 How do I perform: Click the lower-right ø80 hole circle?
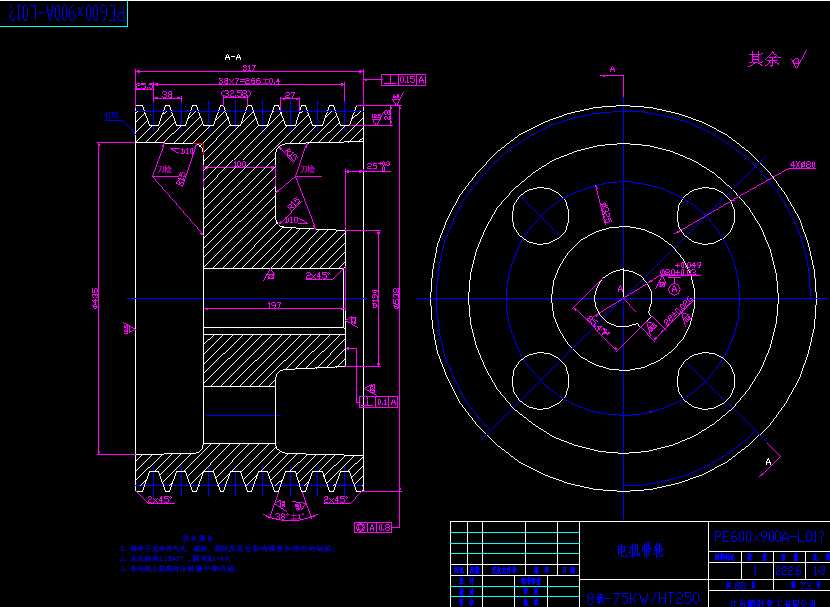(x=706, y=381)
